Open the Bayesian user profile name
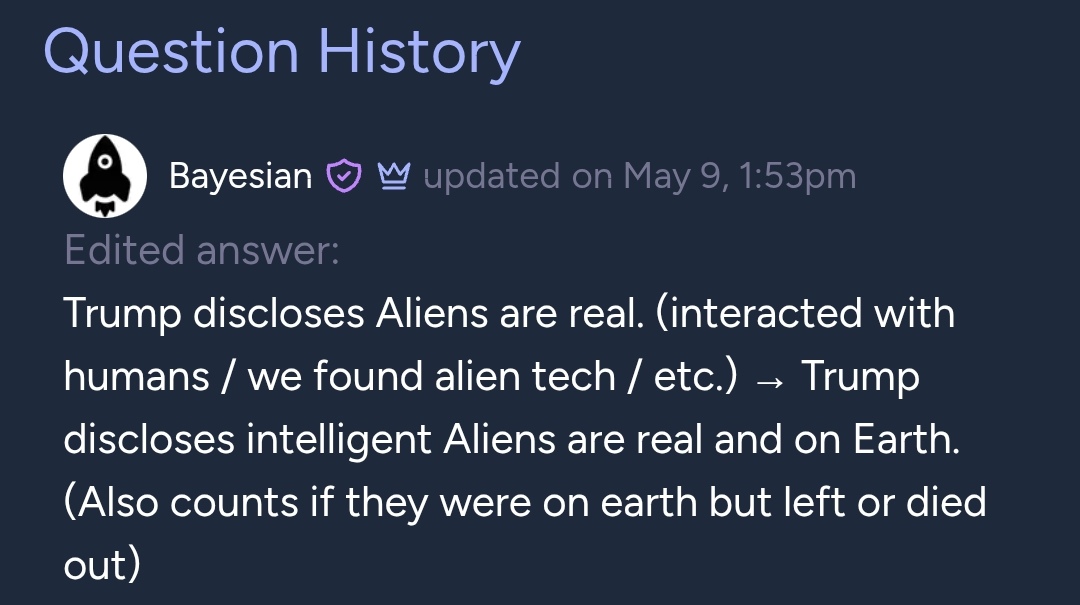 pyautogui.click(x=240, y=176)
